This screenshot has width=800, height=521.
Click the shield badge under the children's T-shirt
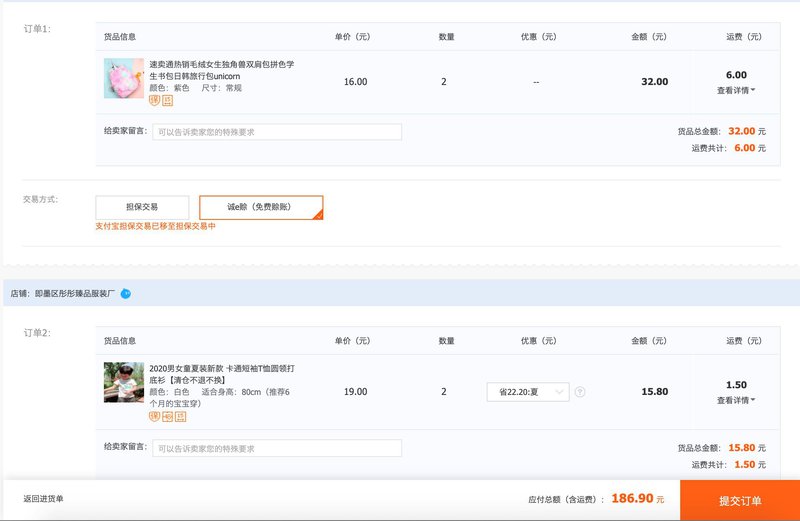tap(155, 416)
